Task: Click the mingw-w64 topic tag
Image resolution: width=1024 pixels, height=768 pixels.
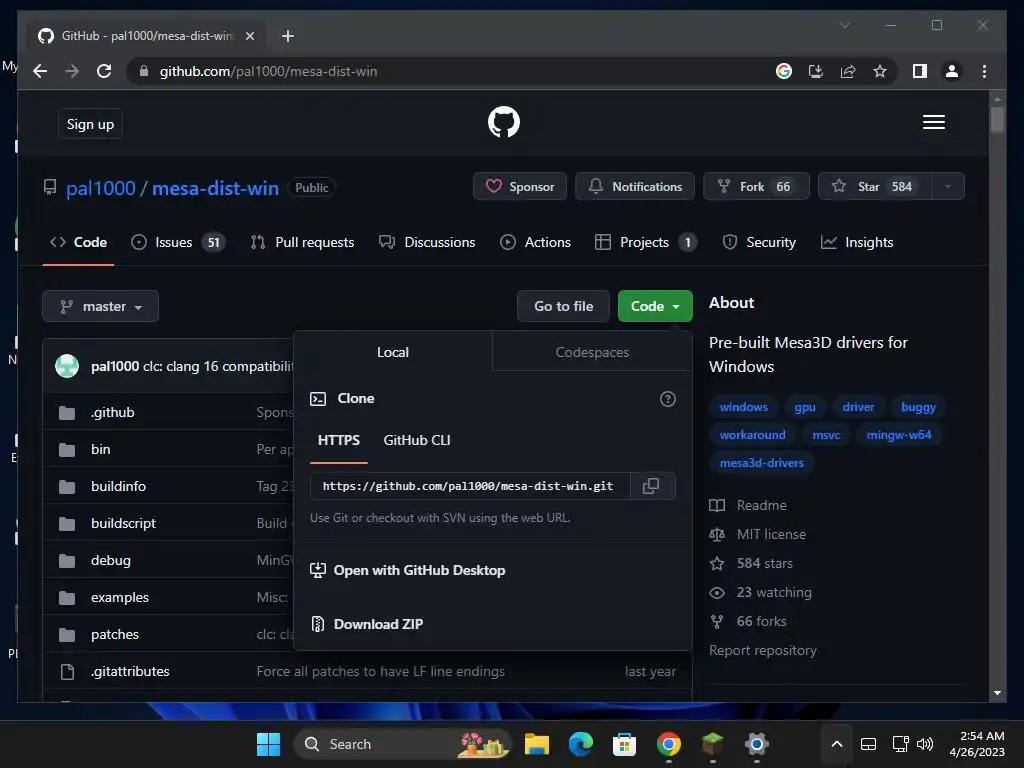Action: [x=899, y=435]
